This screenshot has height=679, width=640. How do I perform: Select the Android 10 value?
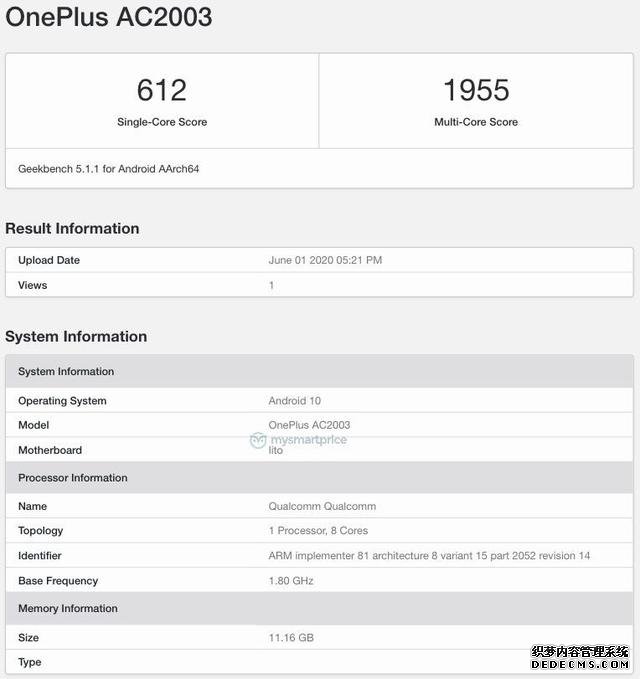294,401
